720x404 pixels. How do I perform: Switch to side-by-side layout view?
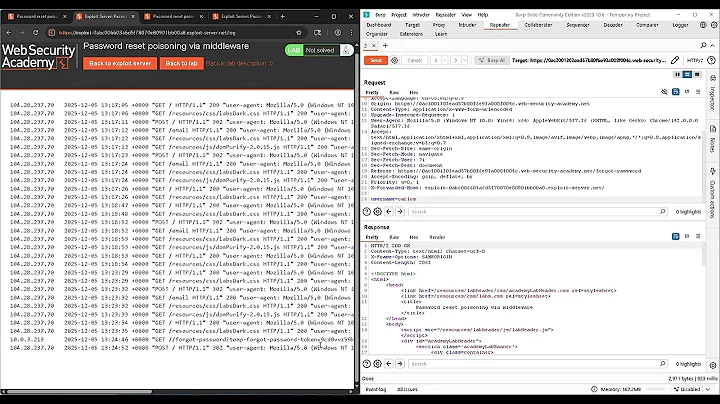(677, 74)
